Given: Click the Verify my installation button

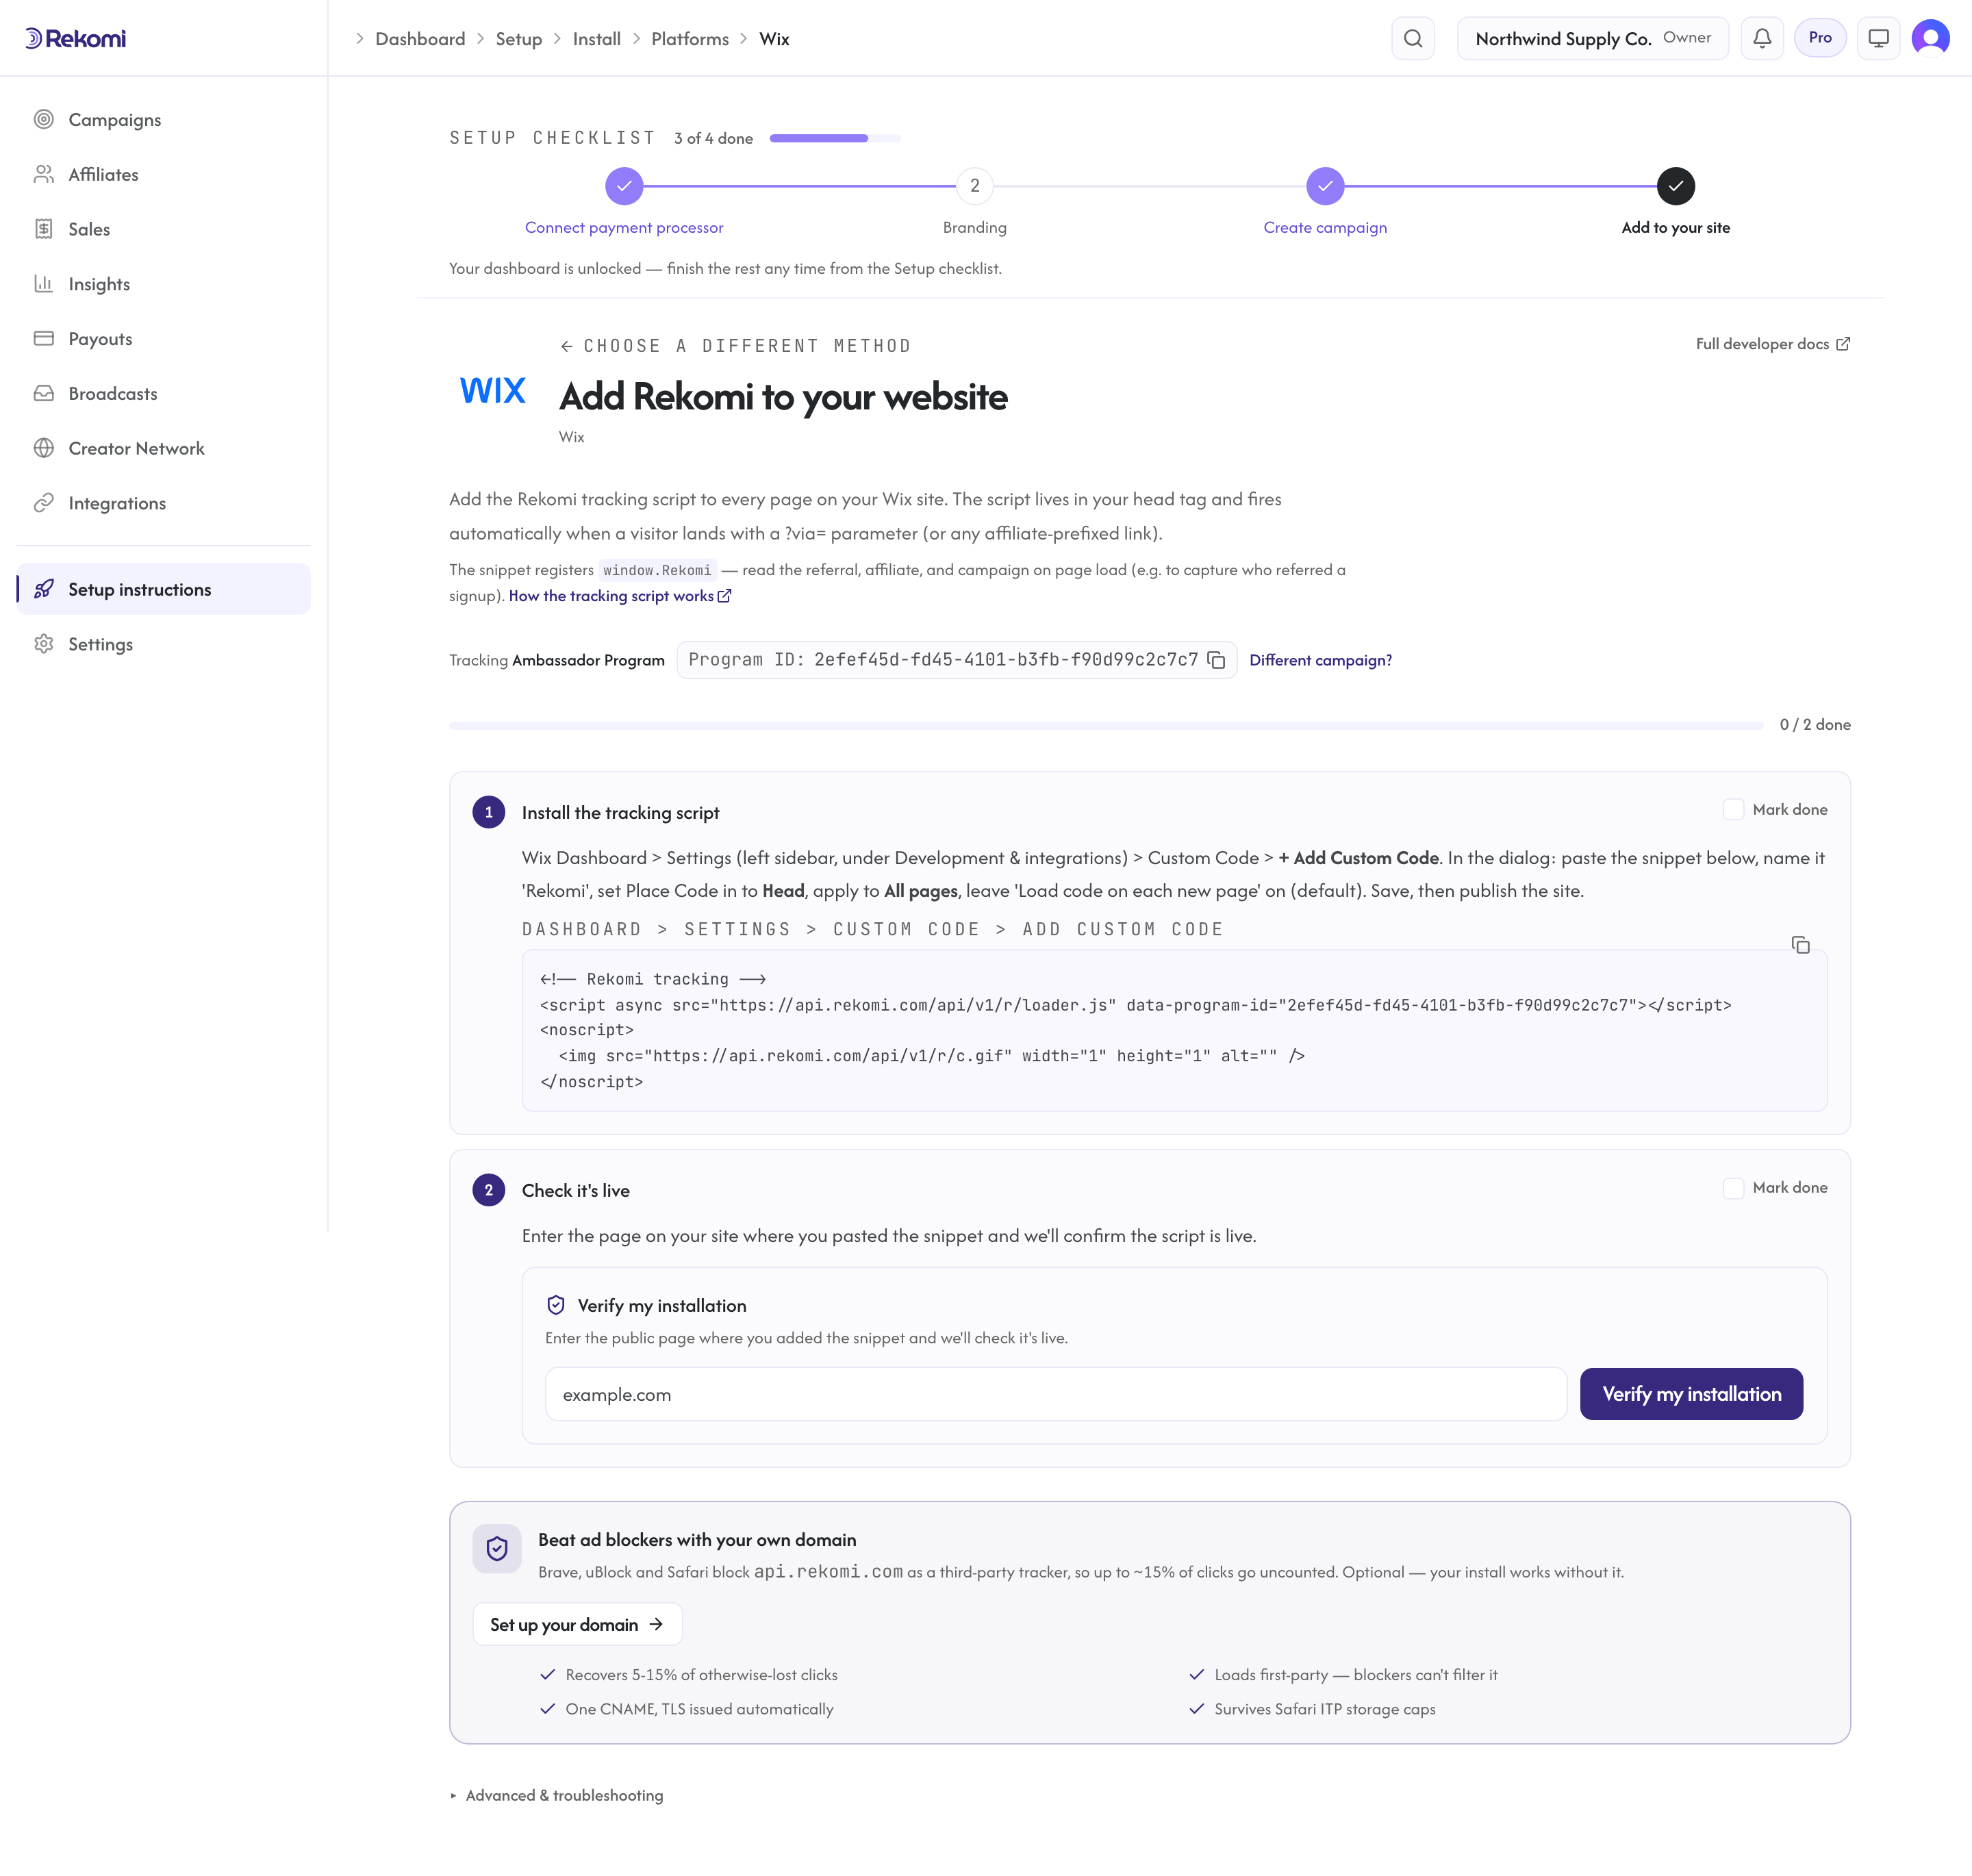Looking at the screenshot, I should click(x=1691, y=1394).
